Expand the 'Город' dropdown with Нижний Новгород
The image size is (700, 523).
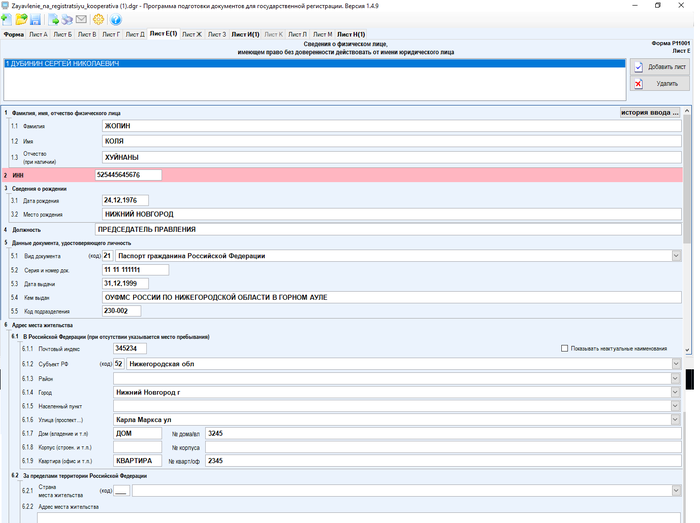click(676, 392)
